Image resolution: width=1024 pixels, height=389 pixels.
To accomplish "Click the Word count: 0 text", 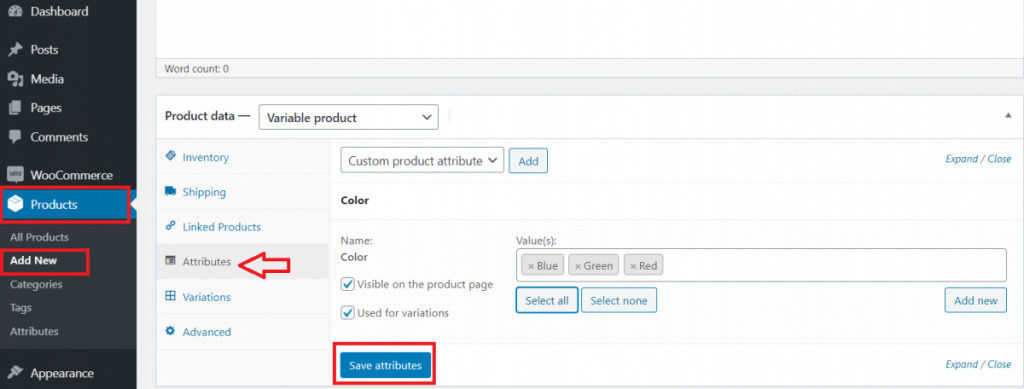I will (x=197, y=68).
